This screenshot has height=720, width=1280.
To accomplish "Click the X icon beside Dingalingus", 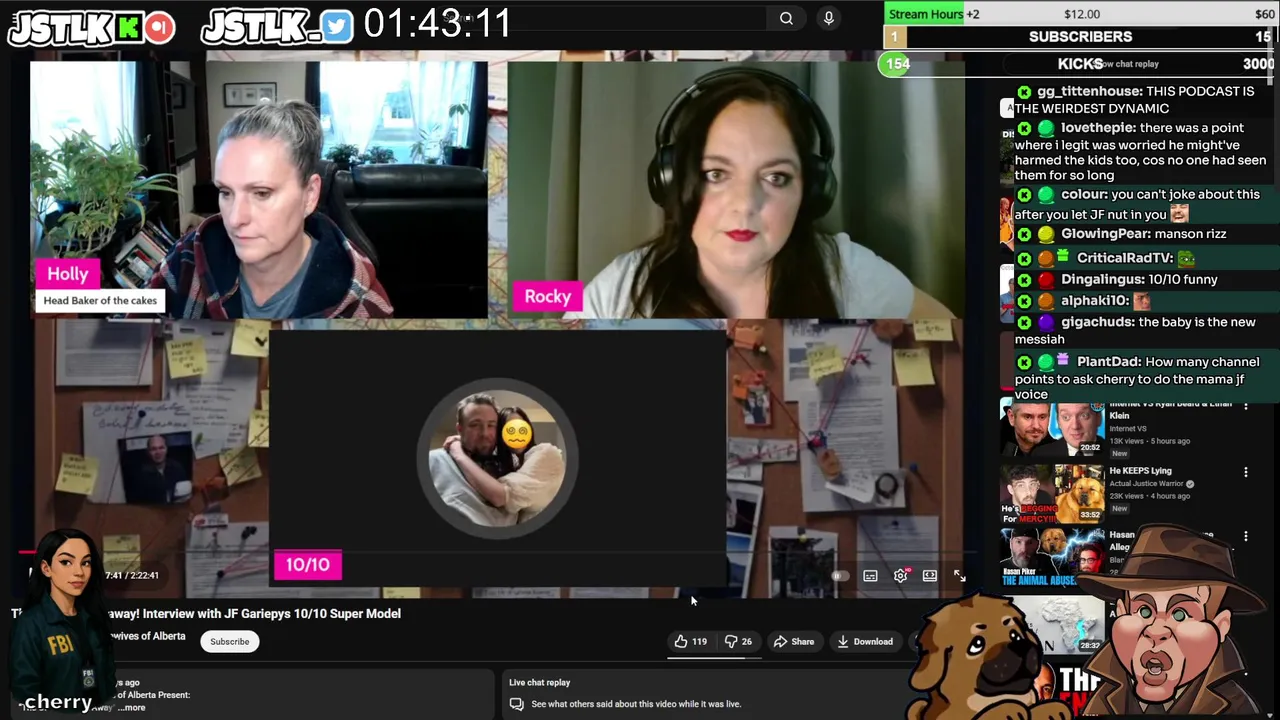I will pos(1024,280).
